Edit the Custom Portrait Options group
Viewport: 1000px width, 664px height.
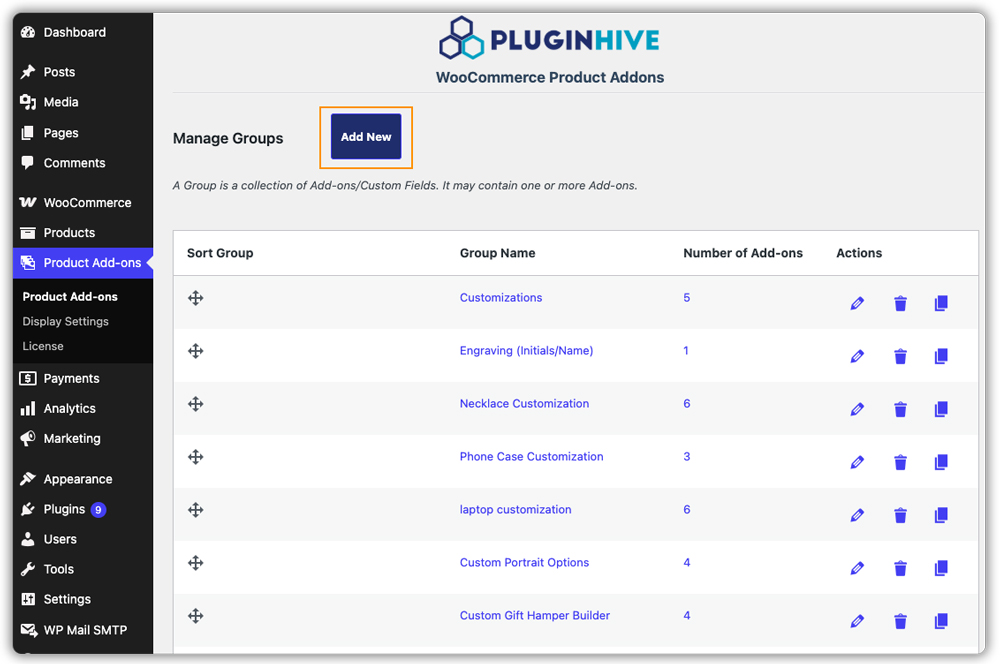[x=857, y=568]
